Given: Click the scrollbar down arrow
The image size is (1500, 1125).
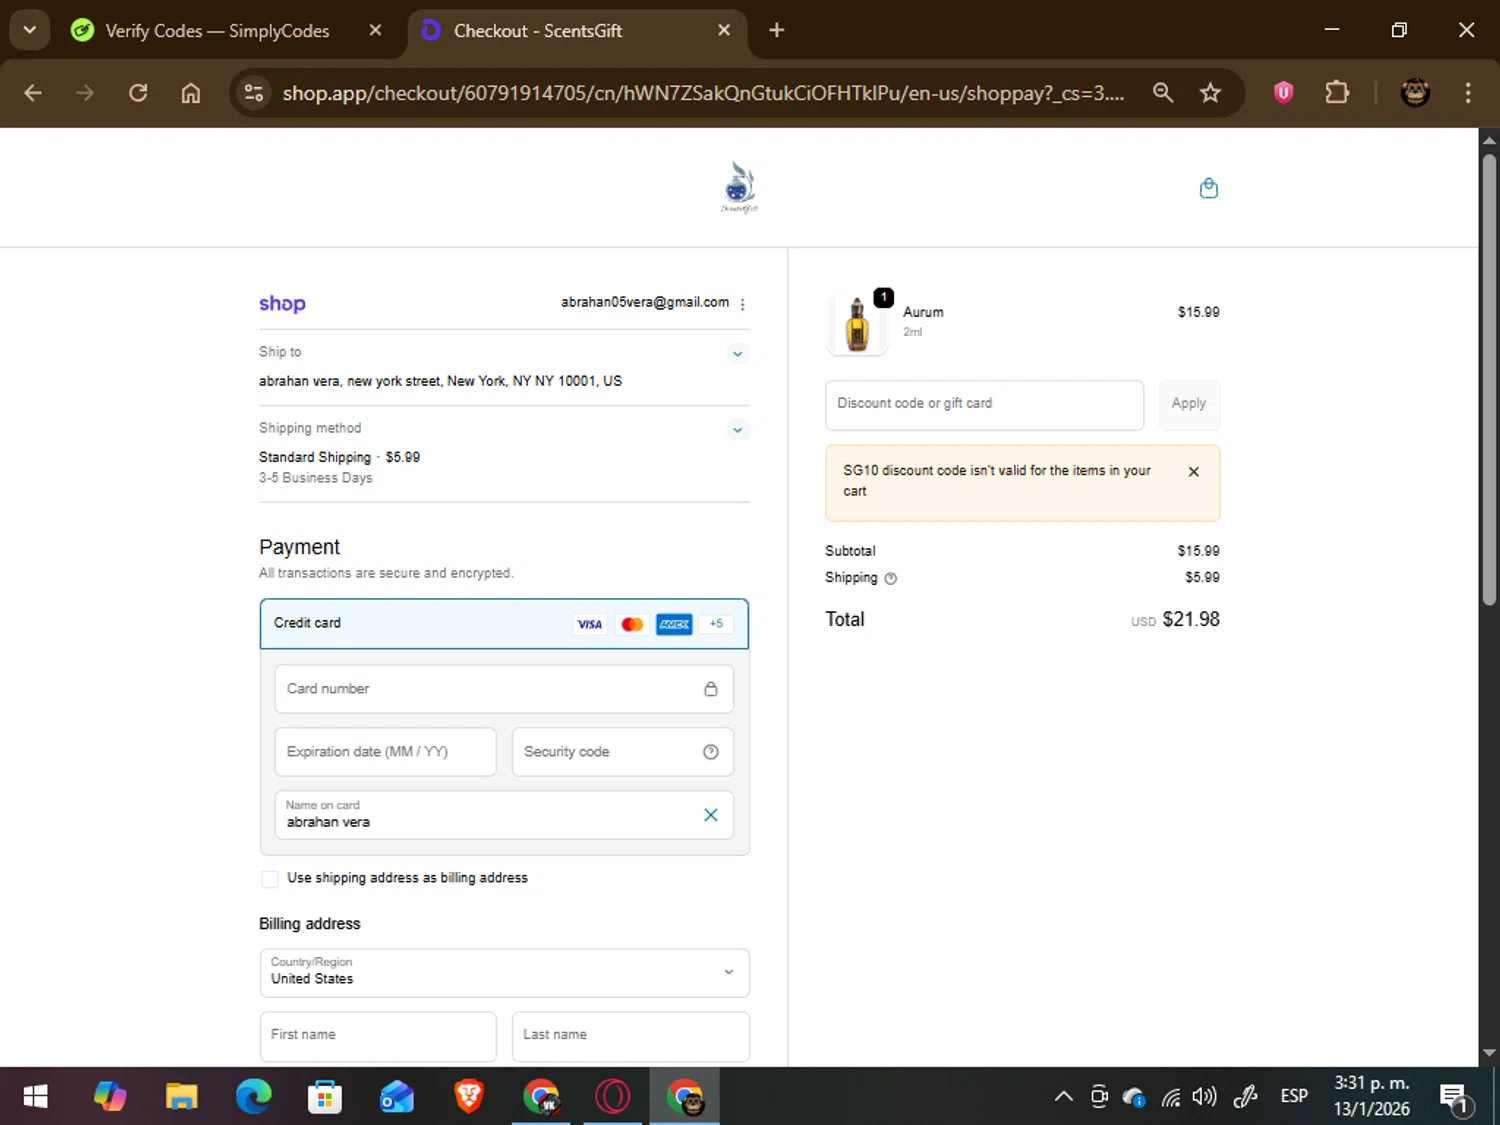Looking at the screenshot, I should [x=1489, y=1053].
